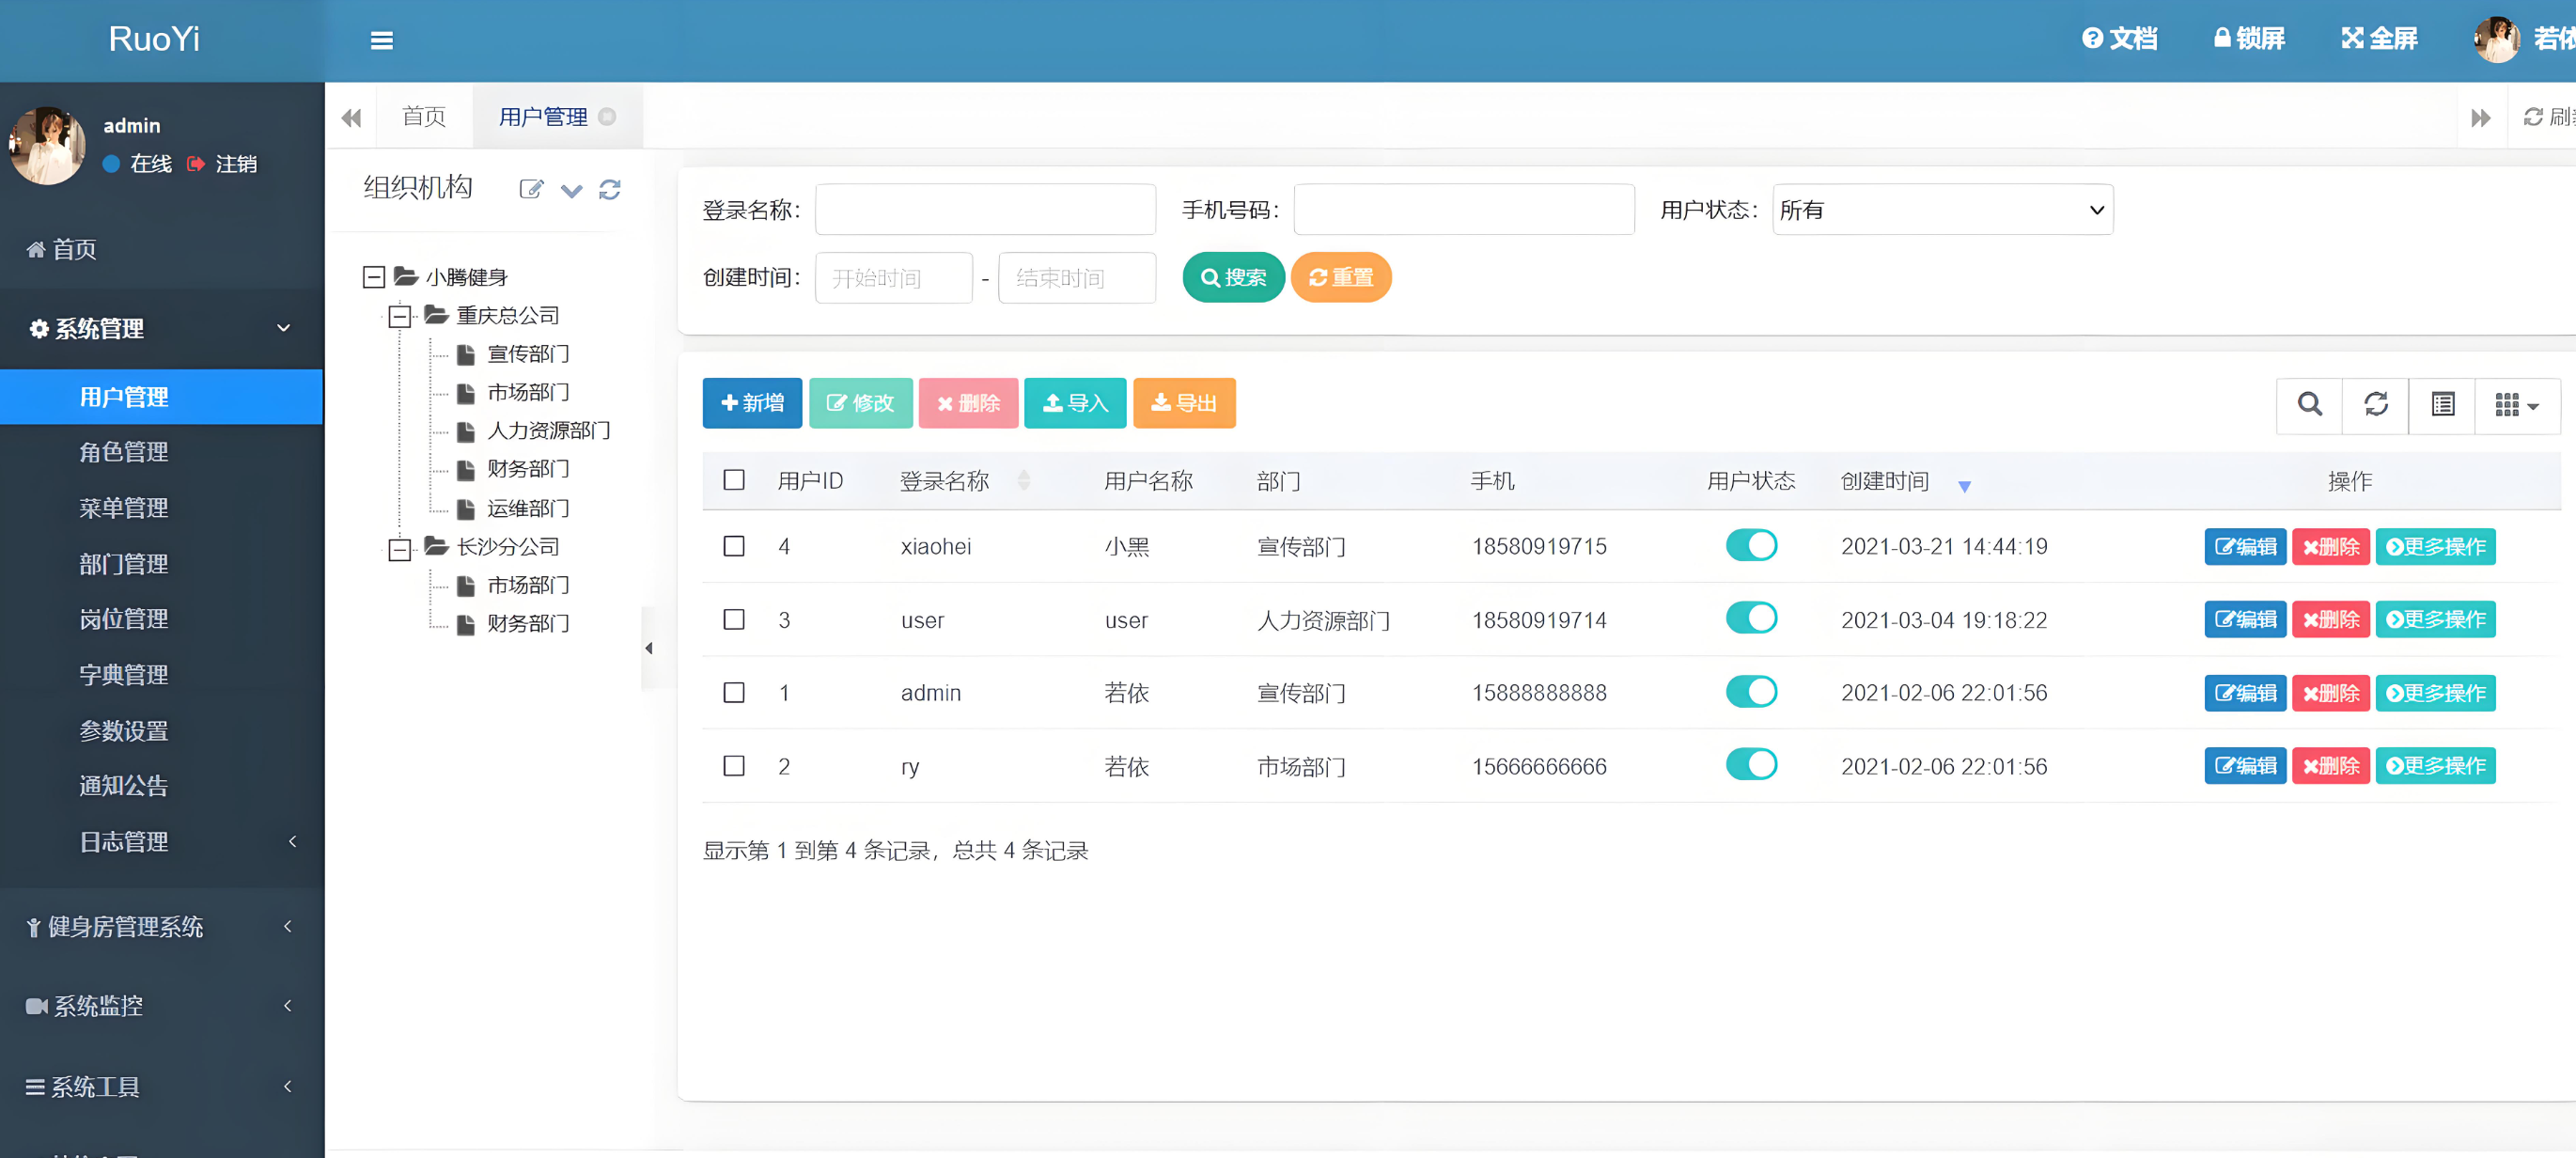Click the edit icon beside 组织机构
Image resolution: width=2576 pixels, height=1158 pixels.
click(x=531, y=189)
